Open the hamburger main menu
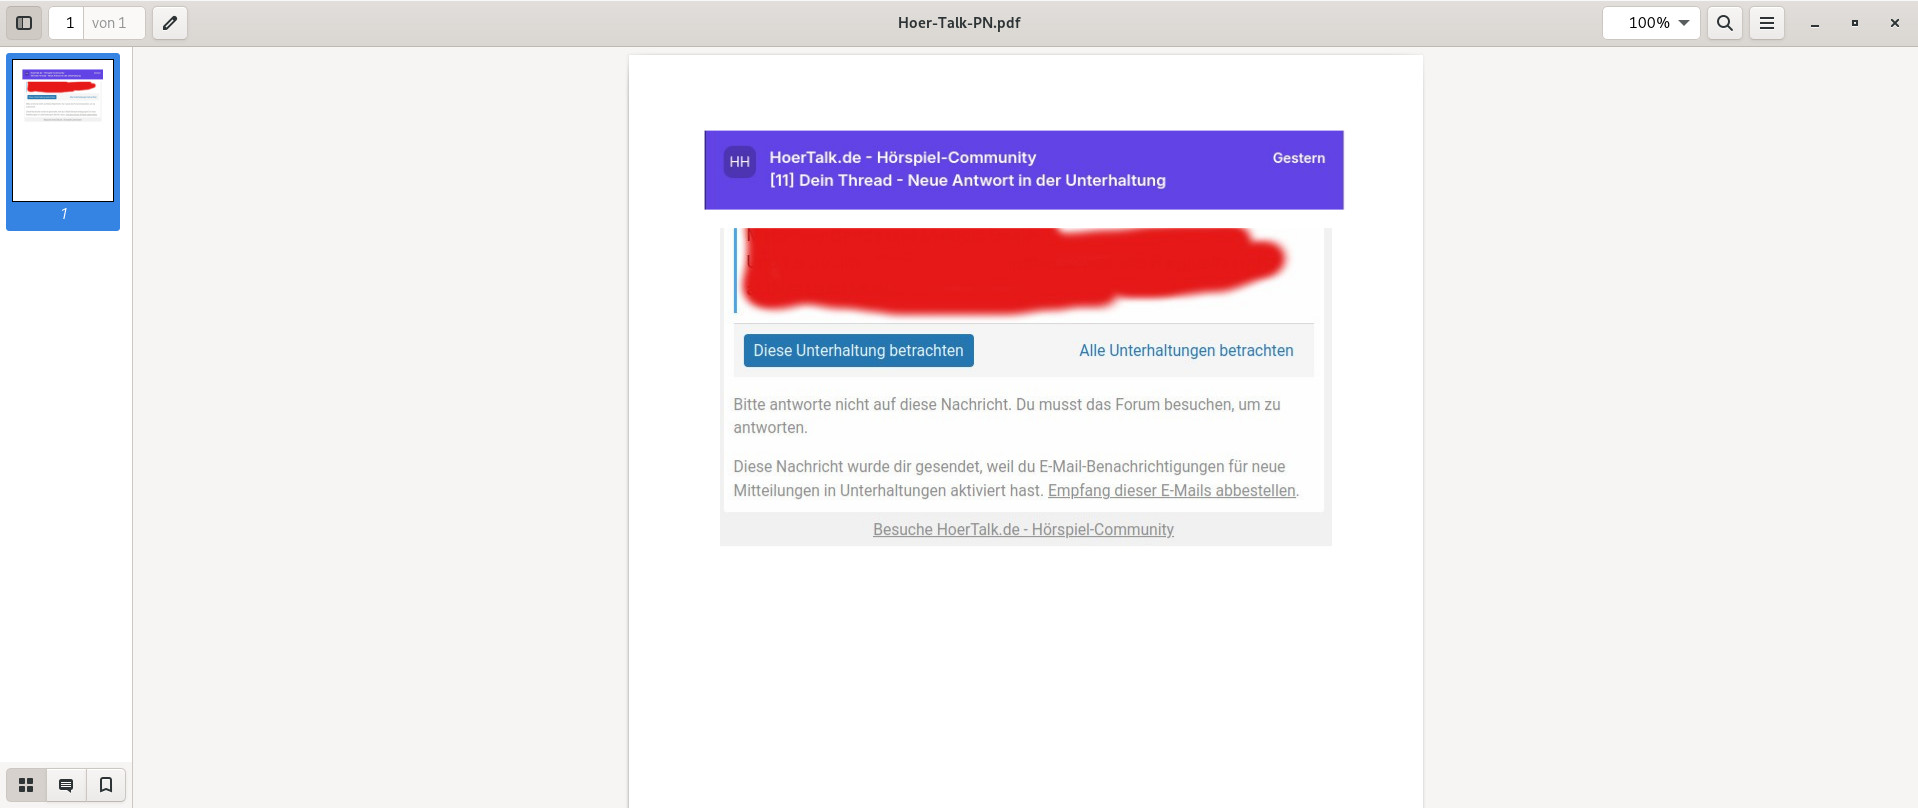This screenshot has height=808, width=1918. [x=1767, y=23]
